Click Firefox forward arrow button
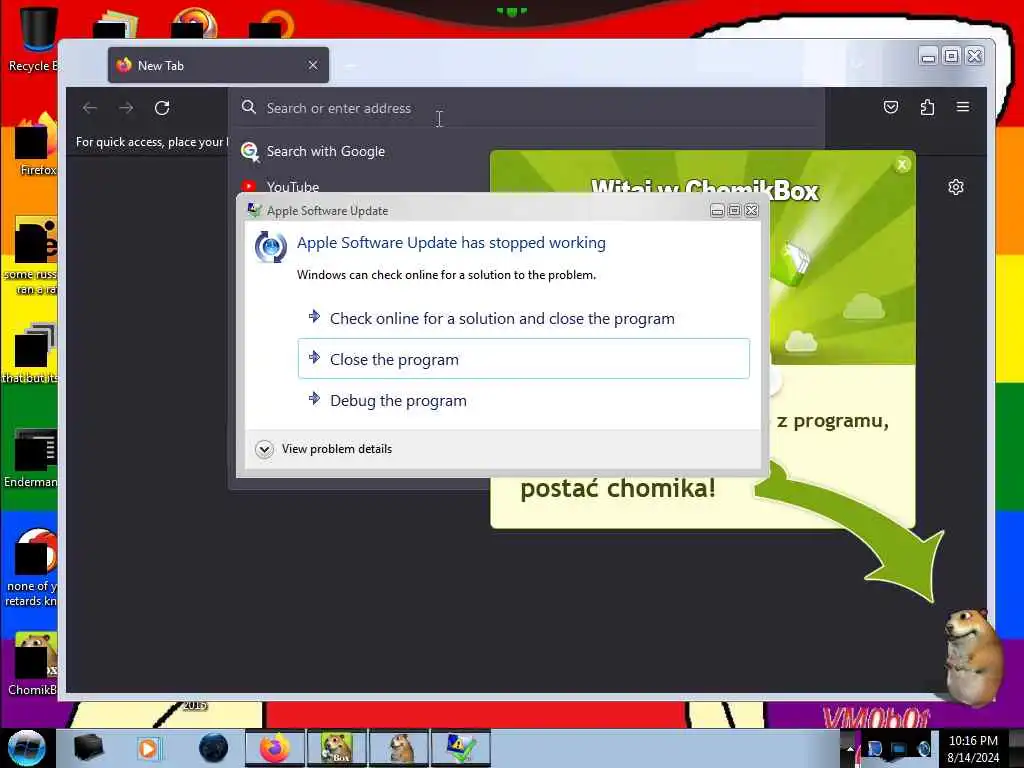1024x768 pixels. pos(126,108)
